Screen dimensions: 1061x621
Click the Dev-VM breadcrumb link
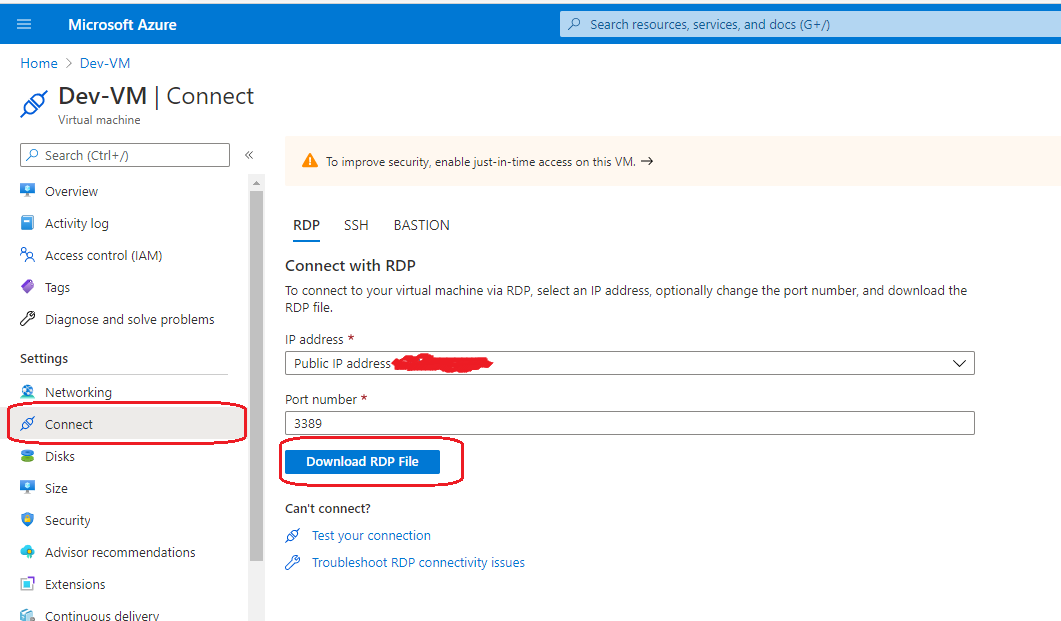(105, 64)
